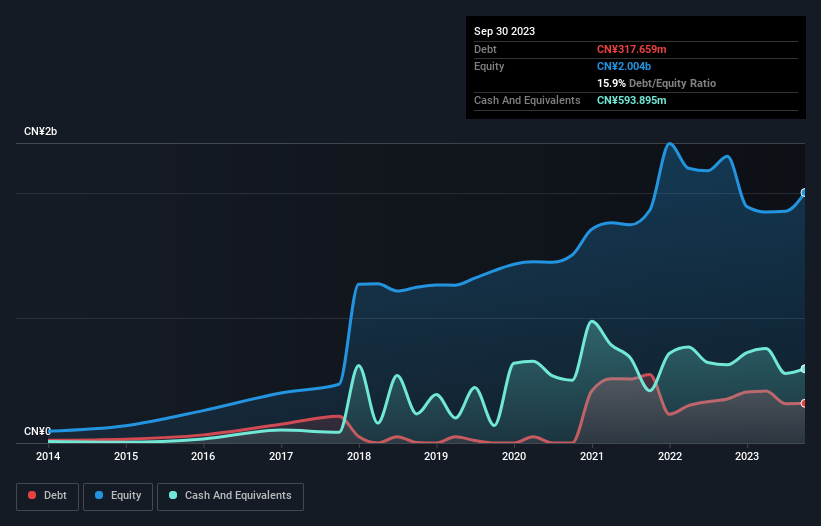Viewport: 821px width, 526px height.
Task: Click the Sep 30 2023 tooltip date
Action: coord(504,31)
